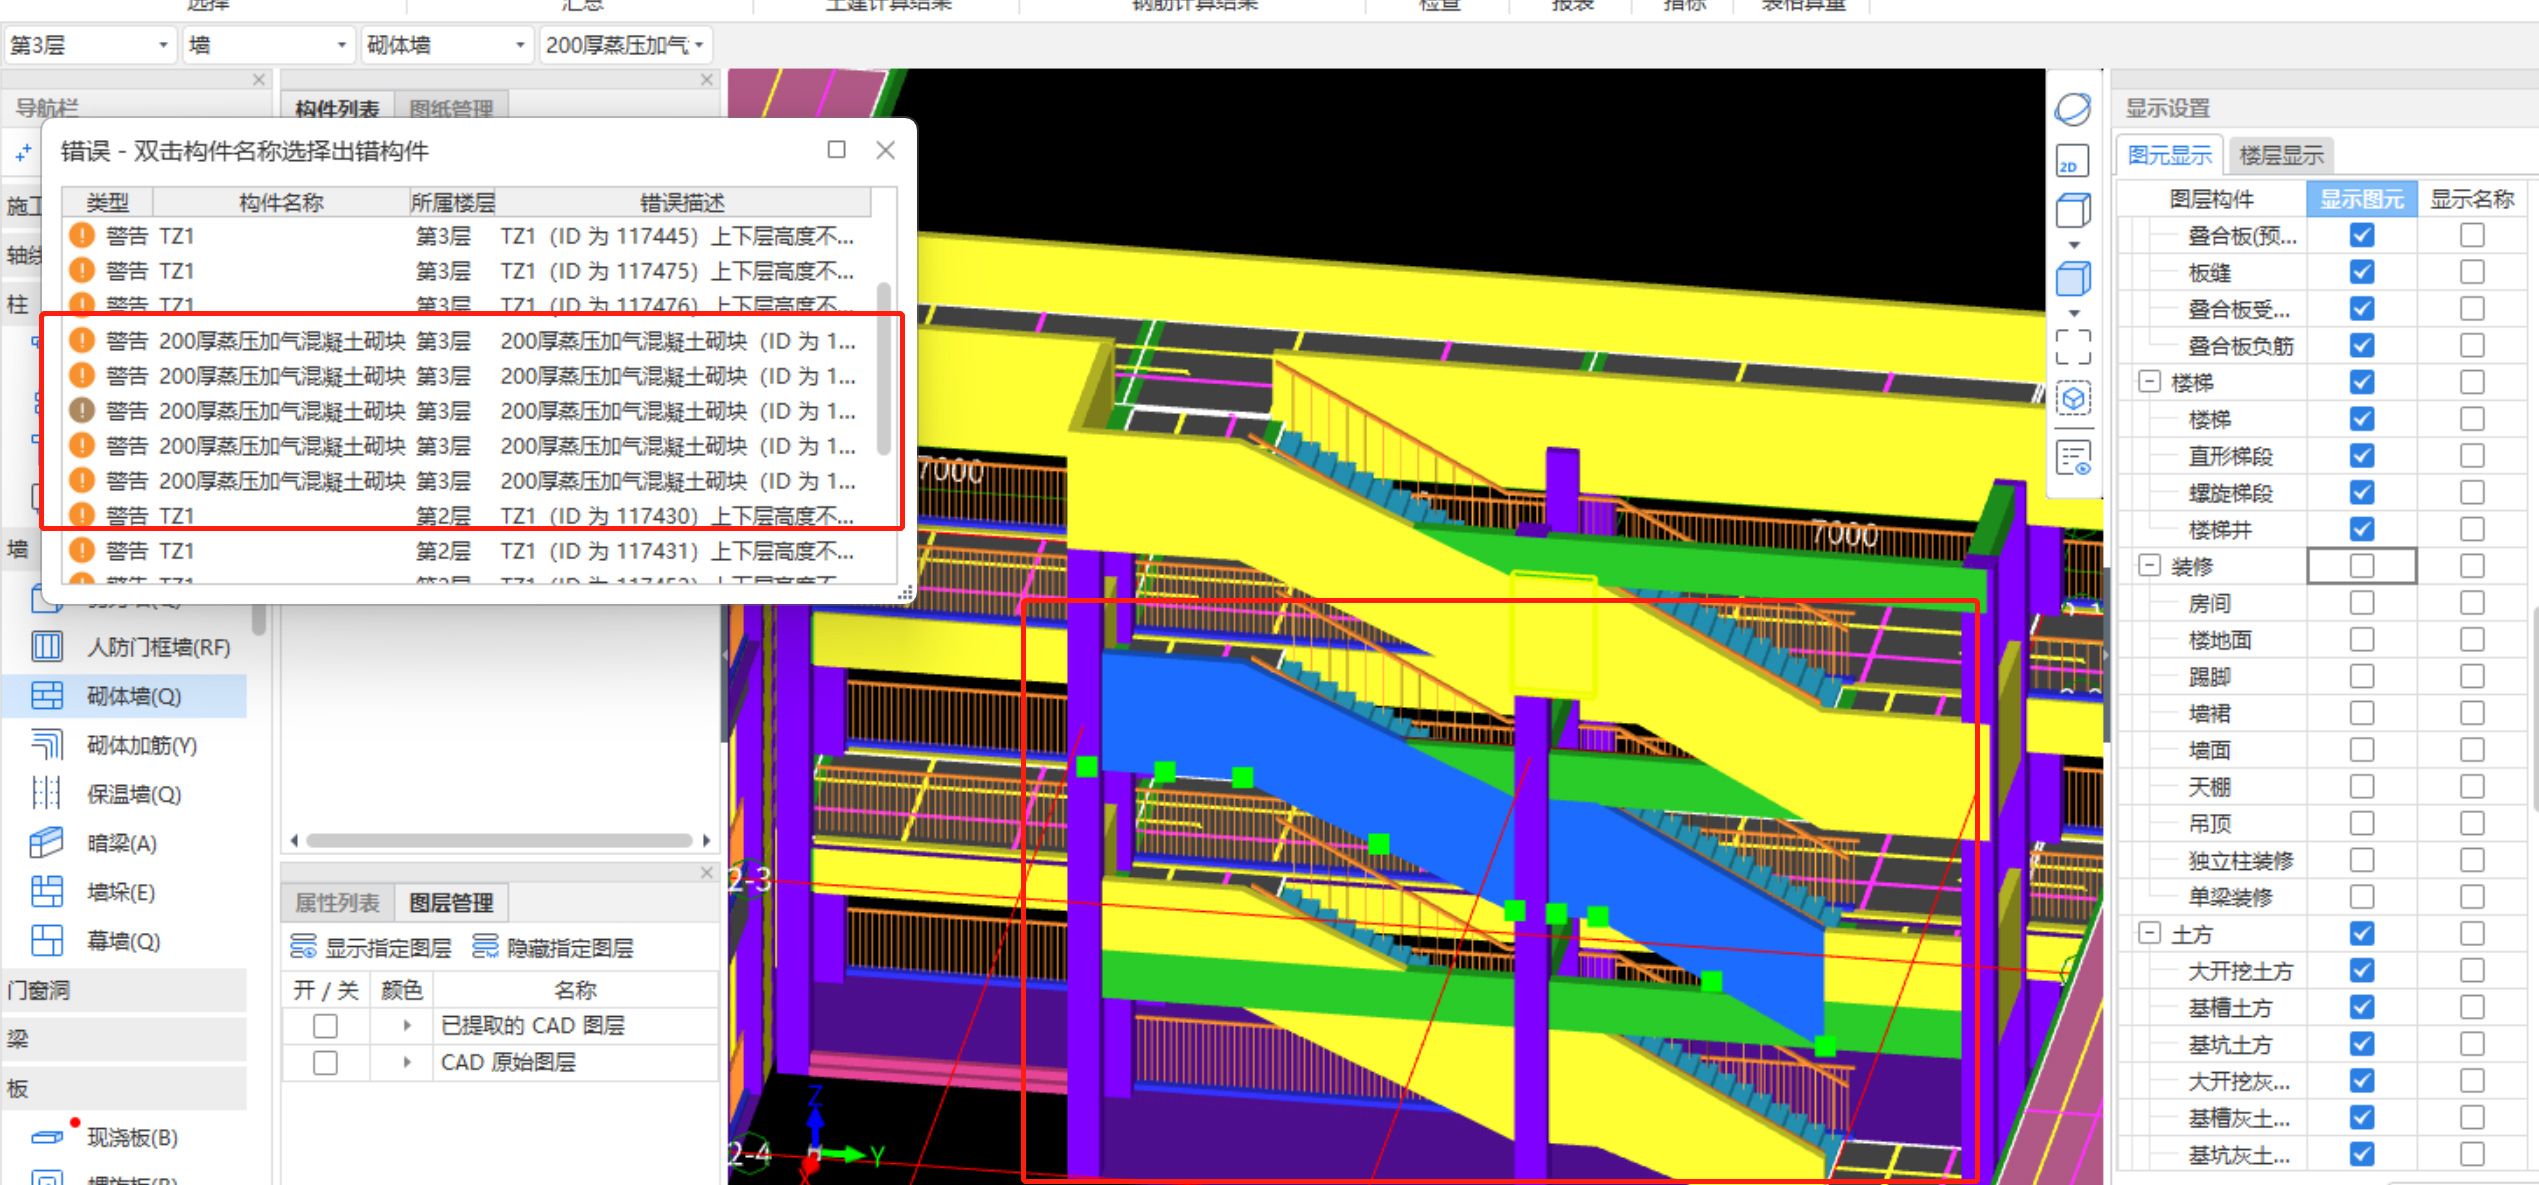Select the 砌体加筋(Y) component icon
The width and height of the screenshot is (2539, 1185).
coord(47,744)
